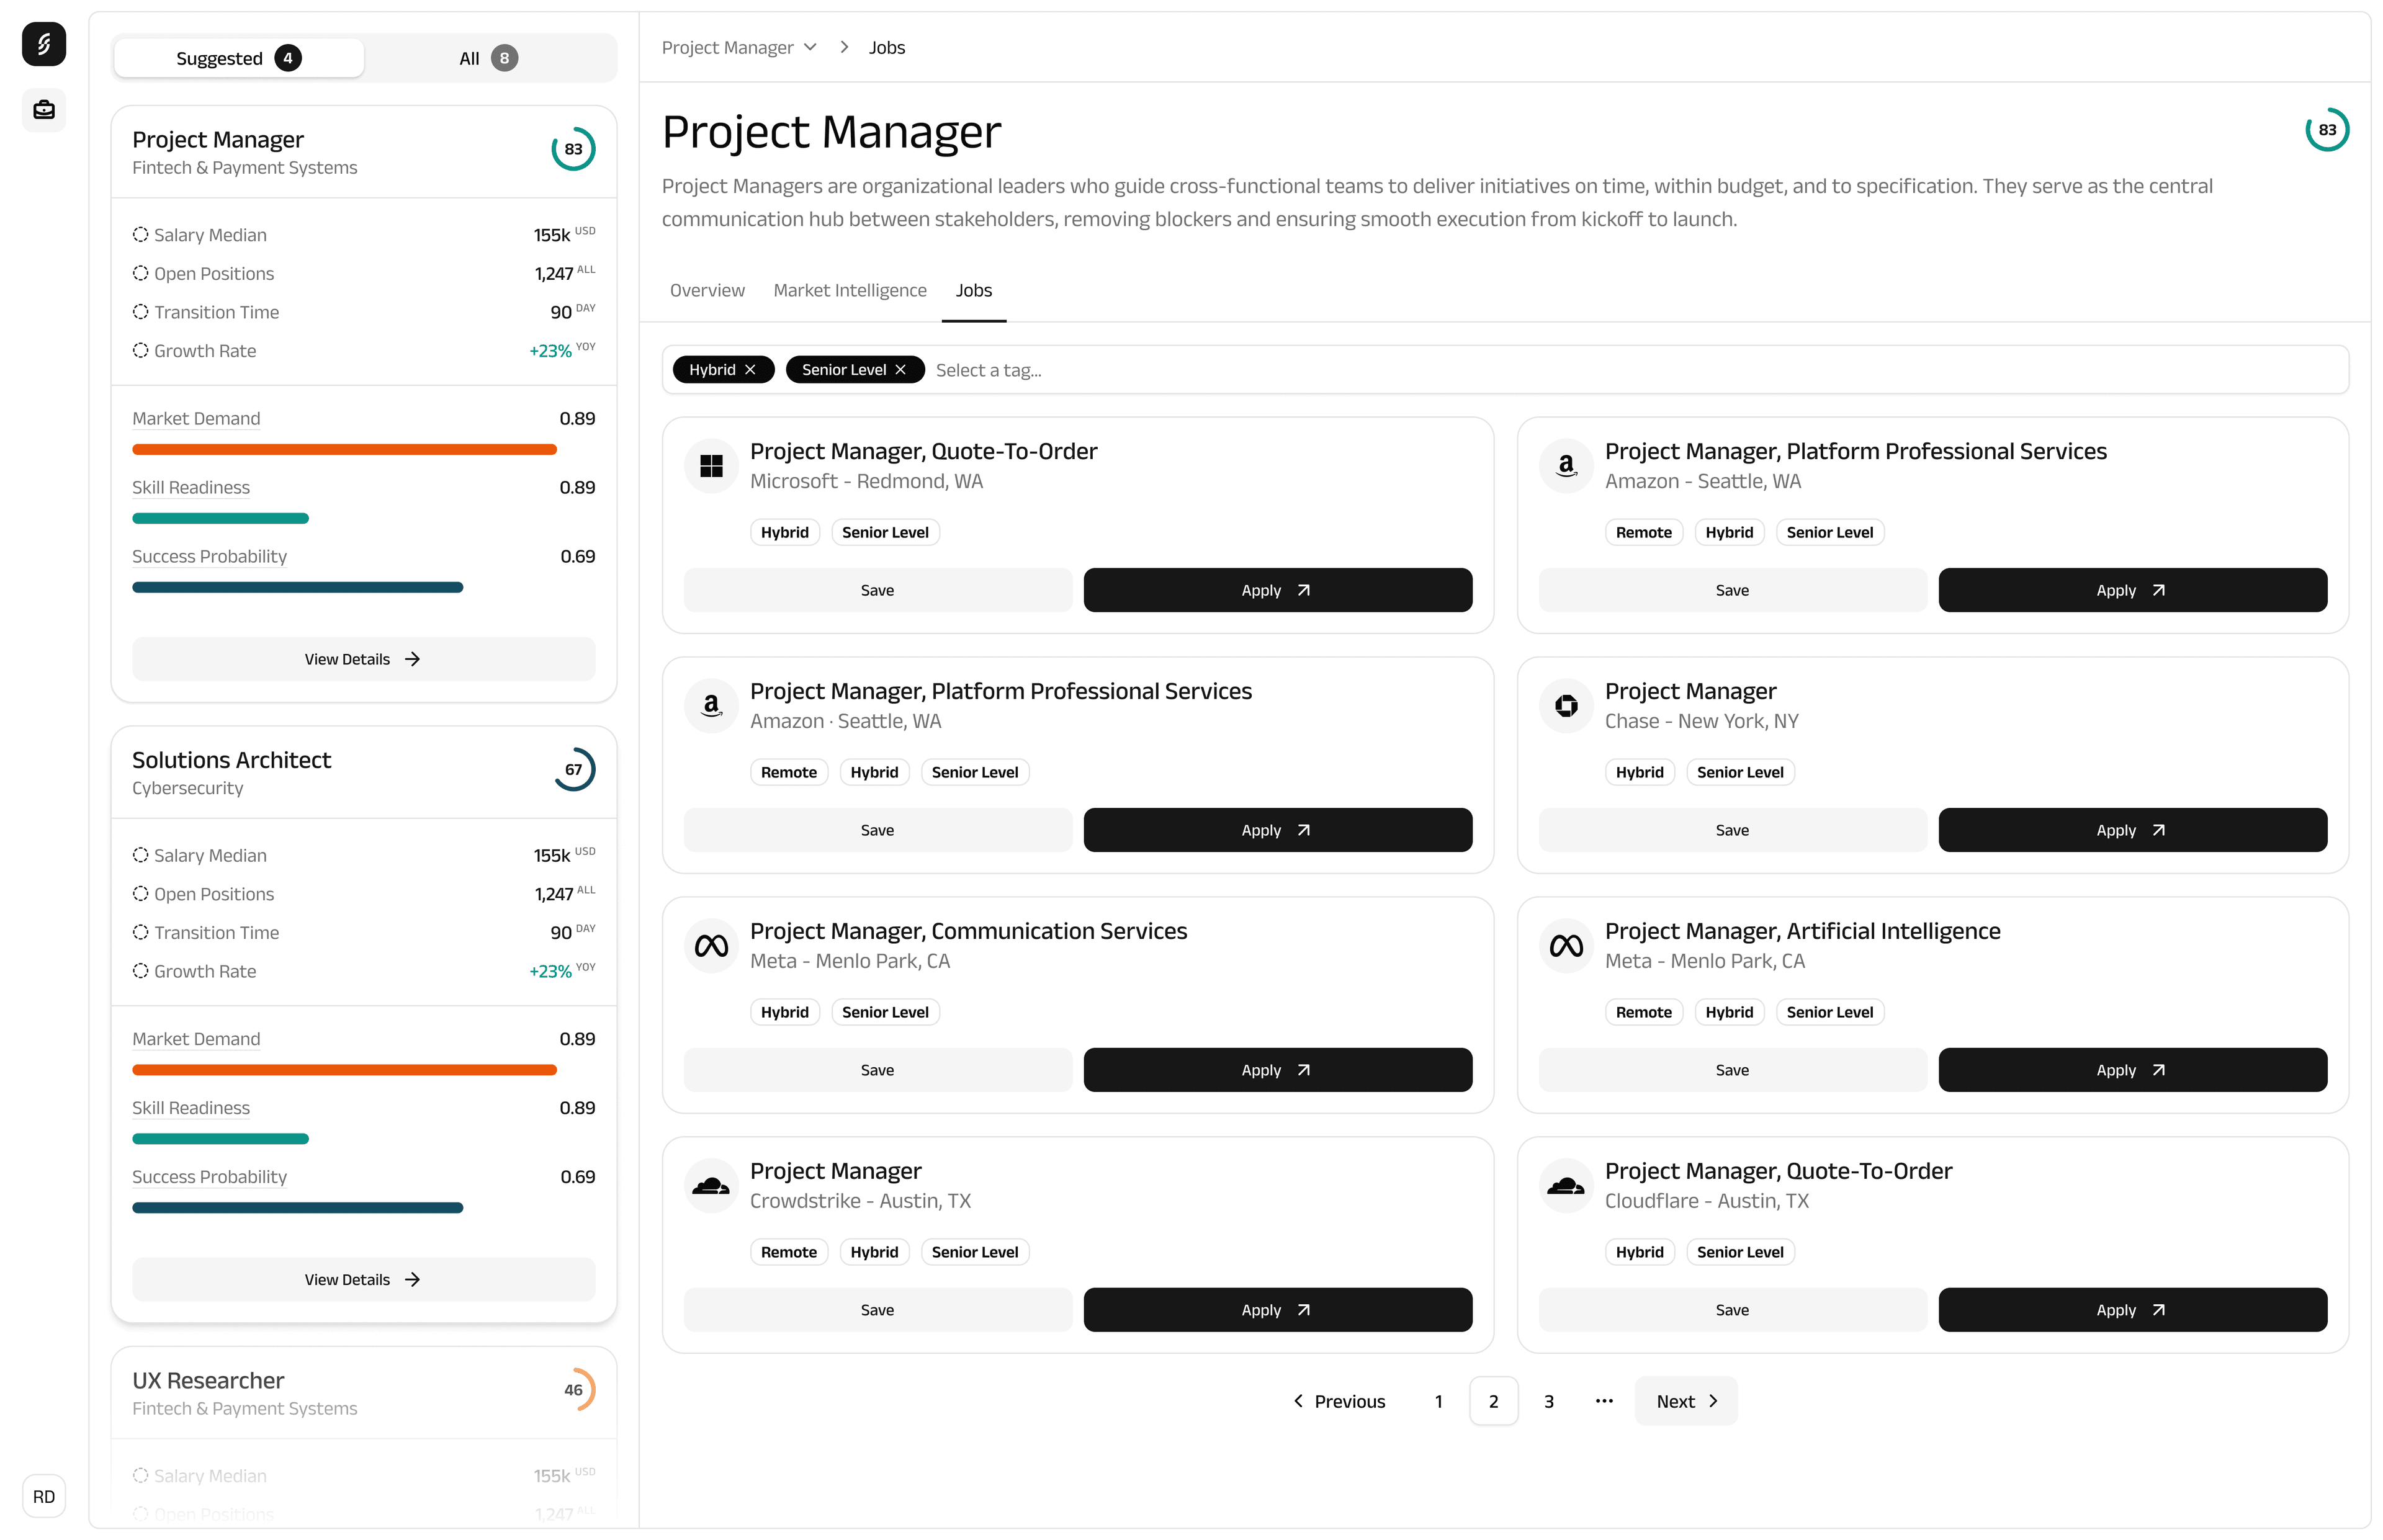
Task: Click the app logo icon in top sidebar
Action: (44, 44)
